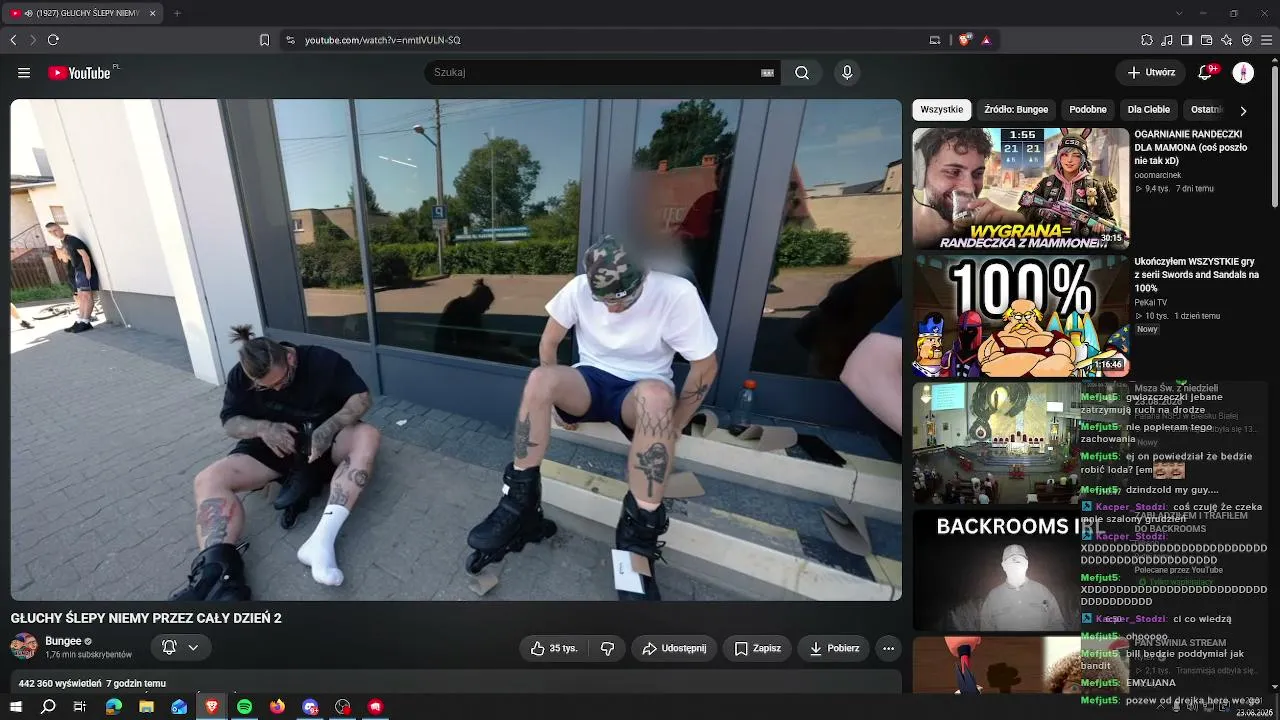Viewport: 1280px width, 720px height.
Task: Open Brave main menu hamburger icon
Action: click(x=1267, y=40)
